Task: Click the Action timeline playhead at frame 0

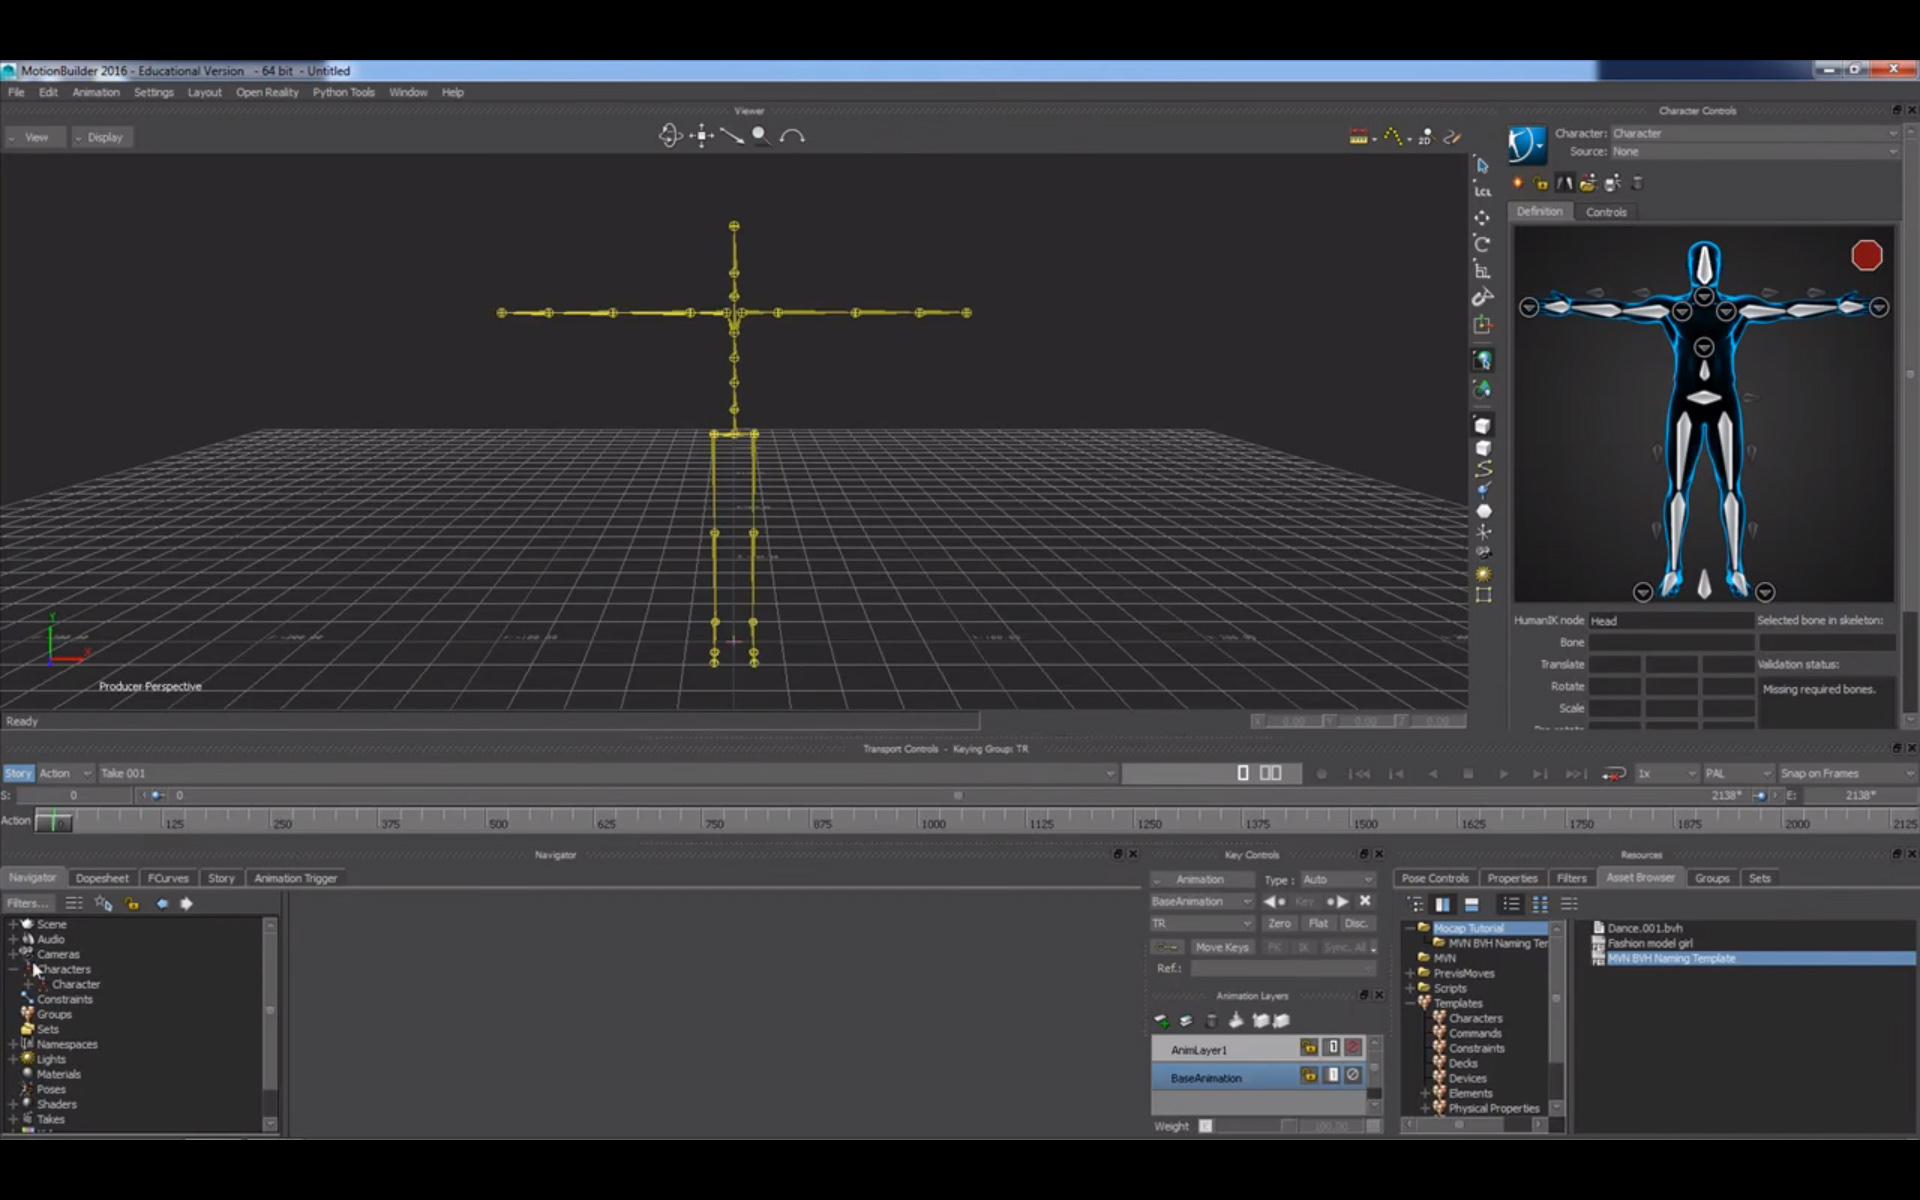Action: click(55, 822)
